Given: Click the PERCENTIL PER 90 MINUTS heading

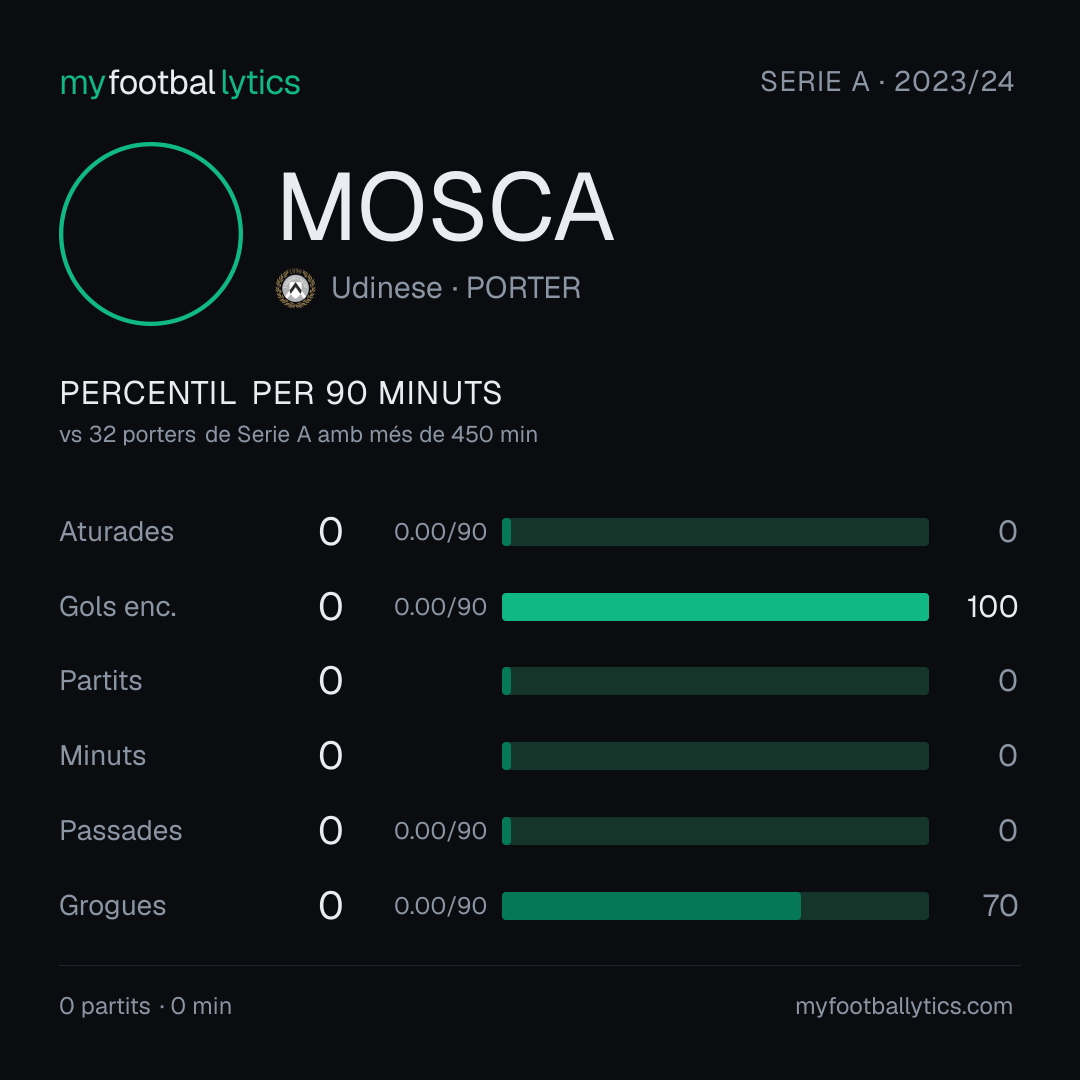Looking at the screenshot, I should 280,393.
